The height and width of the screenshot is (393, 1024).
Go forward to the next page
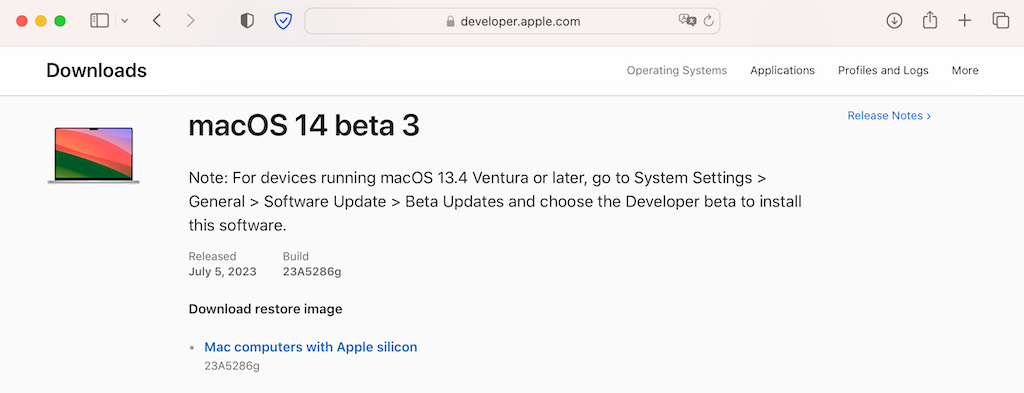coord(191,21)
